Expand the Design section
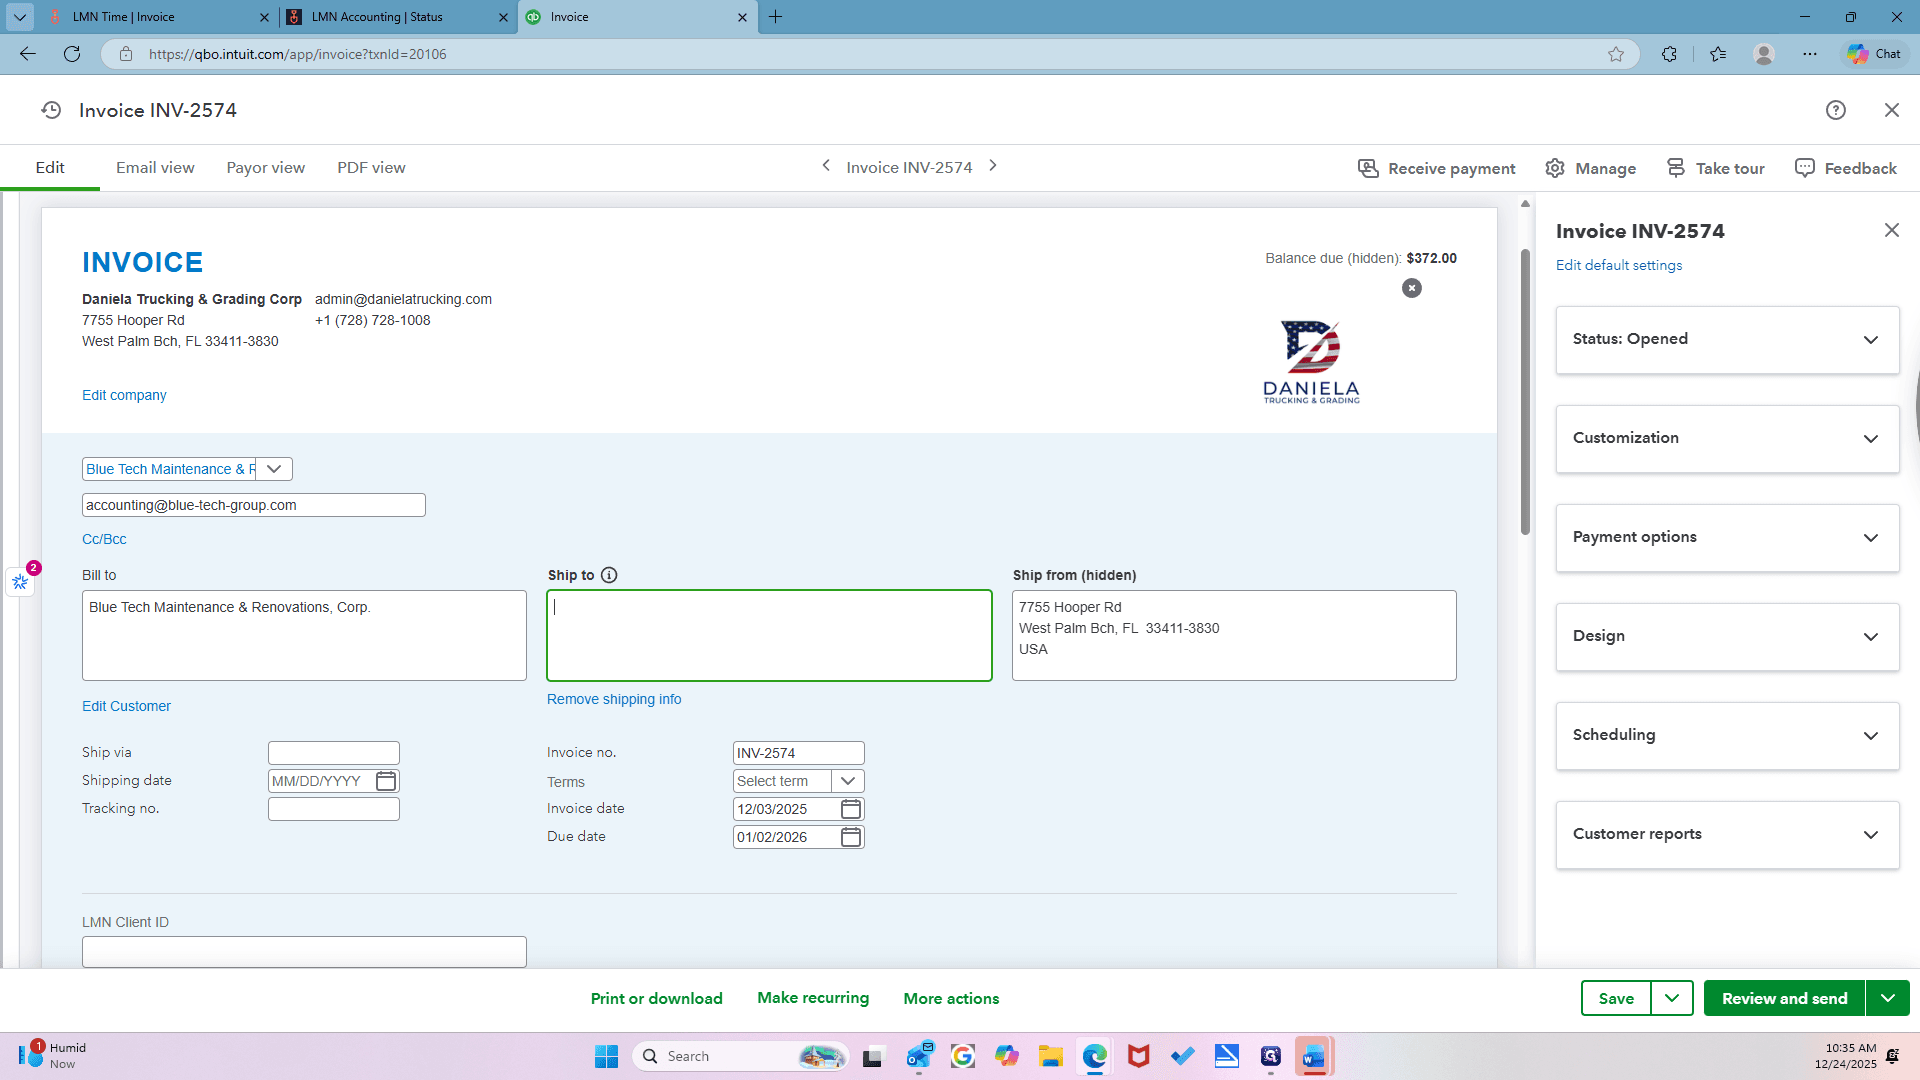1920x1080 pixels. click(x=1727, y=637)
